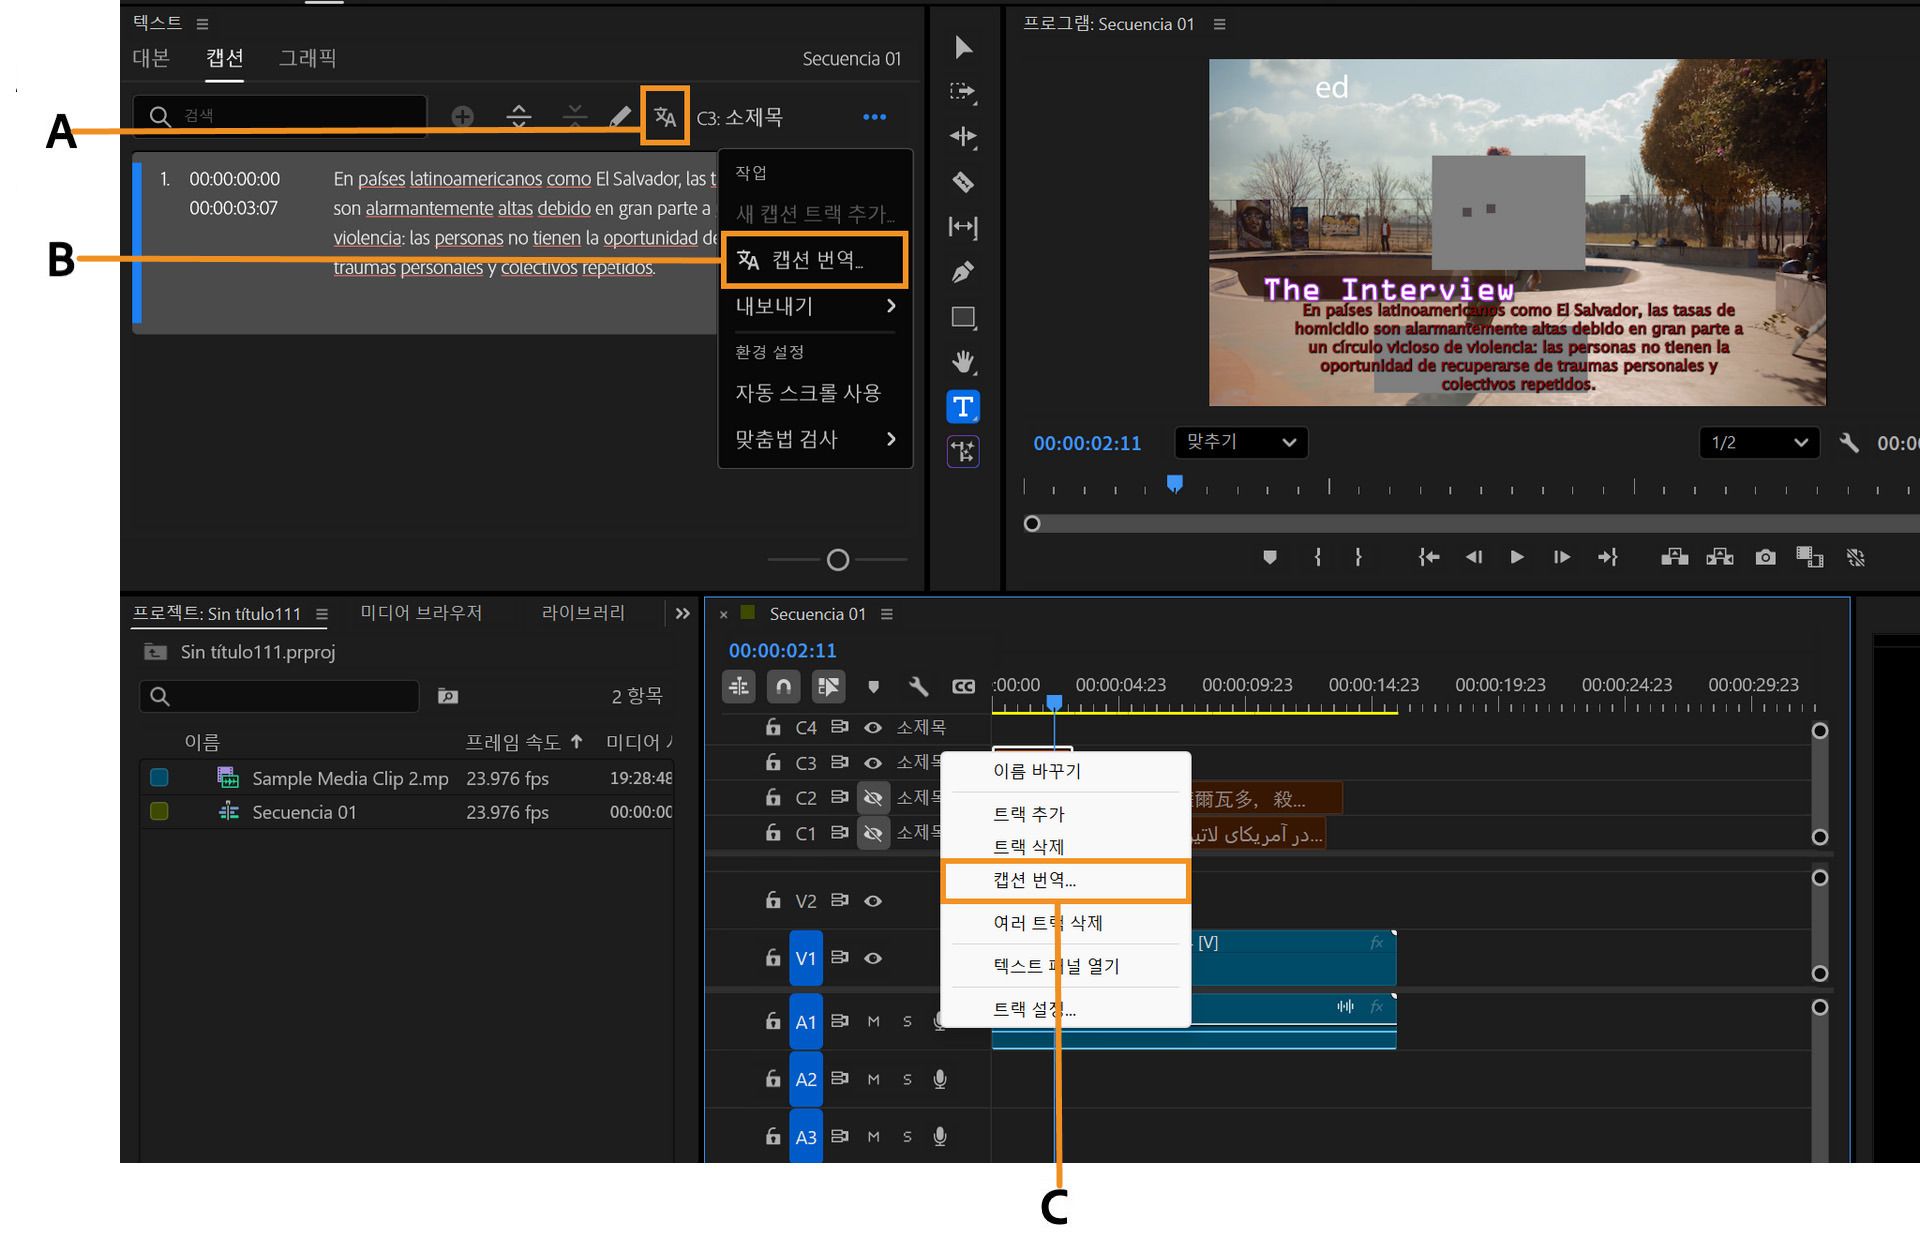This screenshot has width=1920, height=1240.
Task: Click the Project panel search field
Action: pyautogui.click(x=278, y=696)
